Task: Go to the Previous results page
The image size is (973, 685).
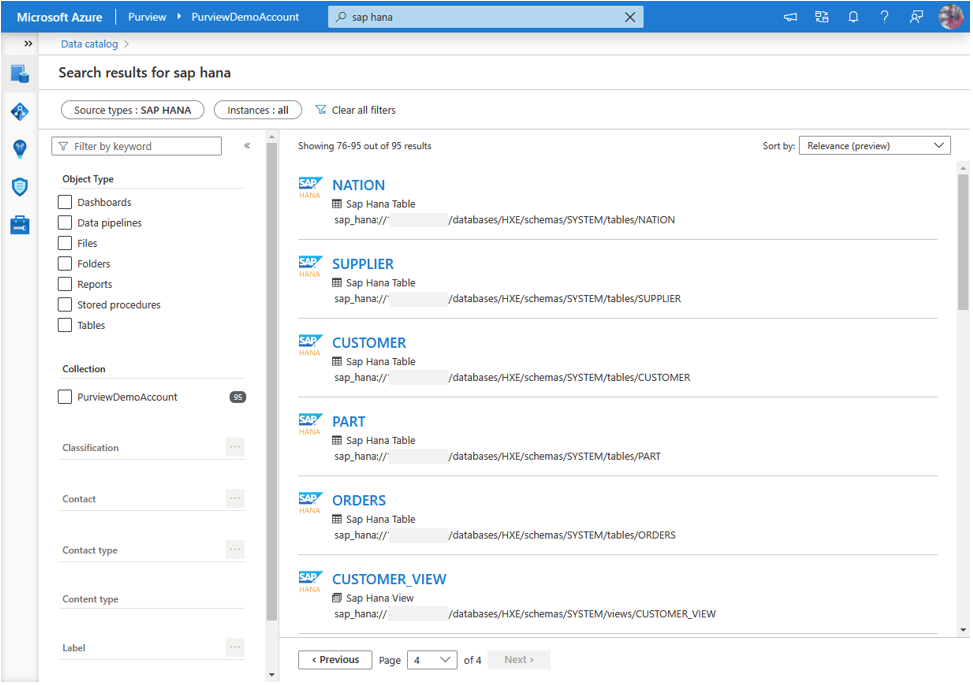Action: click(x=335, y=660)
